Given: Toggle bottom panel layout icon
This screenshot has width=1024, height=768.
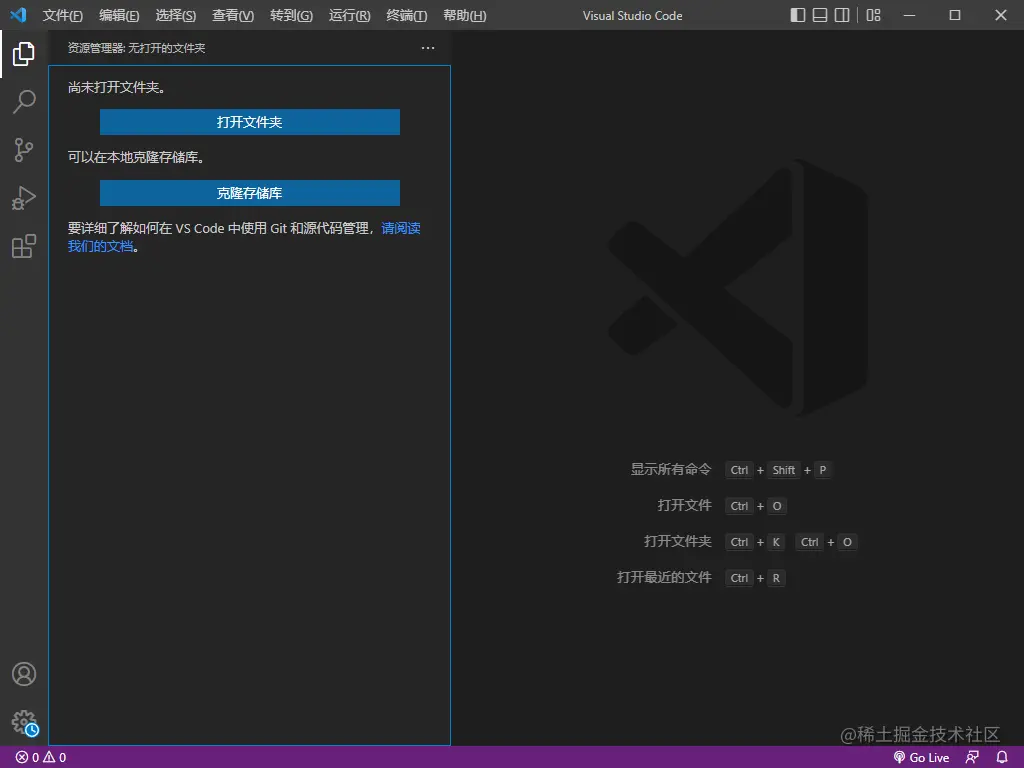Looking at the screenshot, I should [x=820, y=15].
